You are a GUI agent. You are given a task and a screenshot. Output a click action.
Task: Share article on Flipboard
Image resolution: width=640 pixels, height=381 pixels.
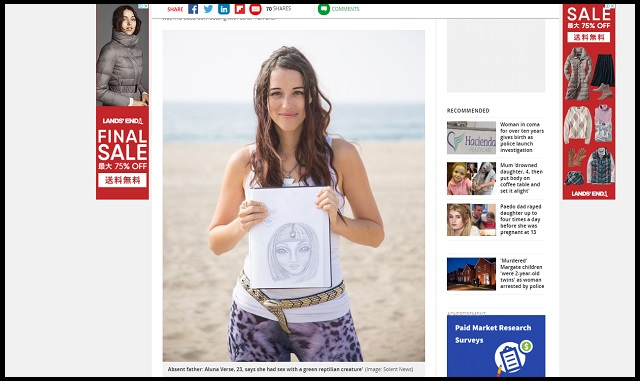240,9
